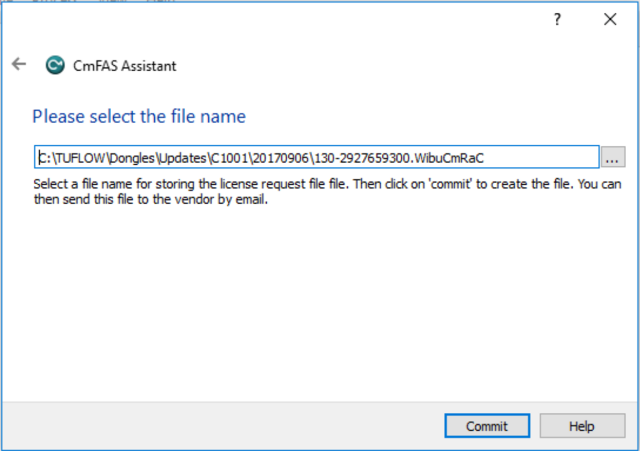Click the CmFAS Assistant logo icon

pyautogui.click(x=55, y=66)
